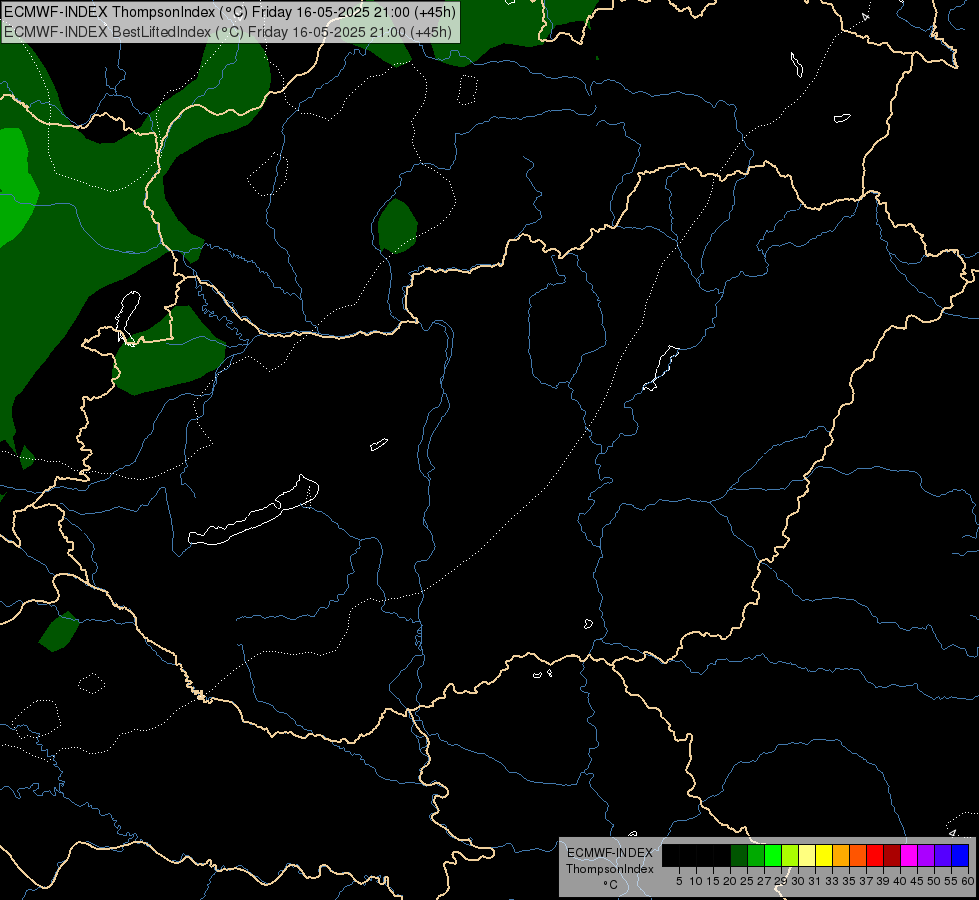Select the violet 50–55 legend swatch
This screenshot has width=979, height=900.
[x=943, y=855]
